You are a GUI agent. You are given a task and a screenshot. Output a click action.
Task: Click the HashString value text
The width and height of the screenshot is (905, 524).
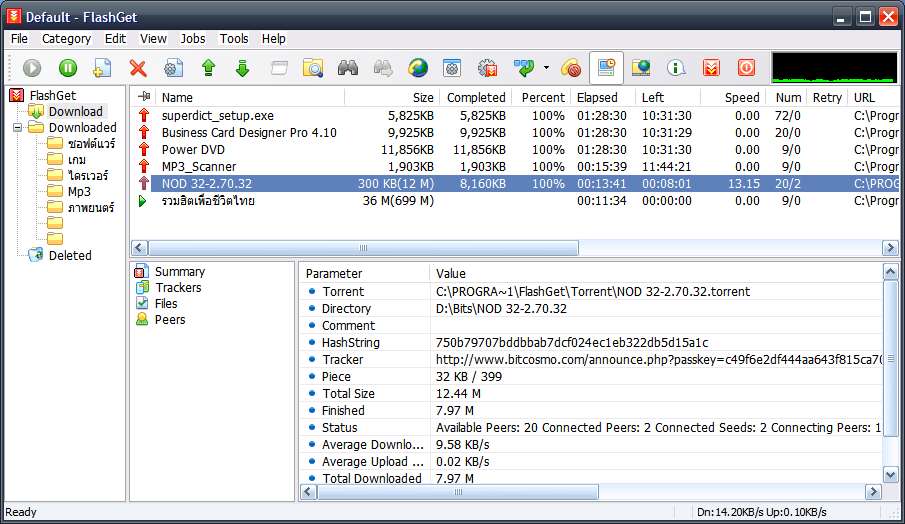pyautogui.click(x=572, y=343)
